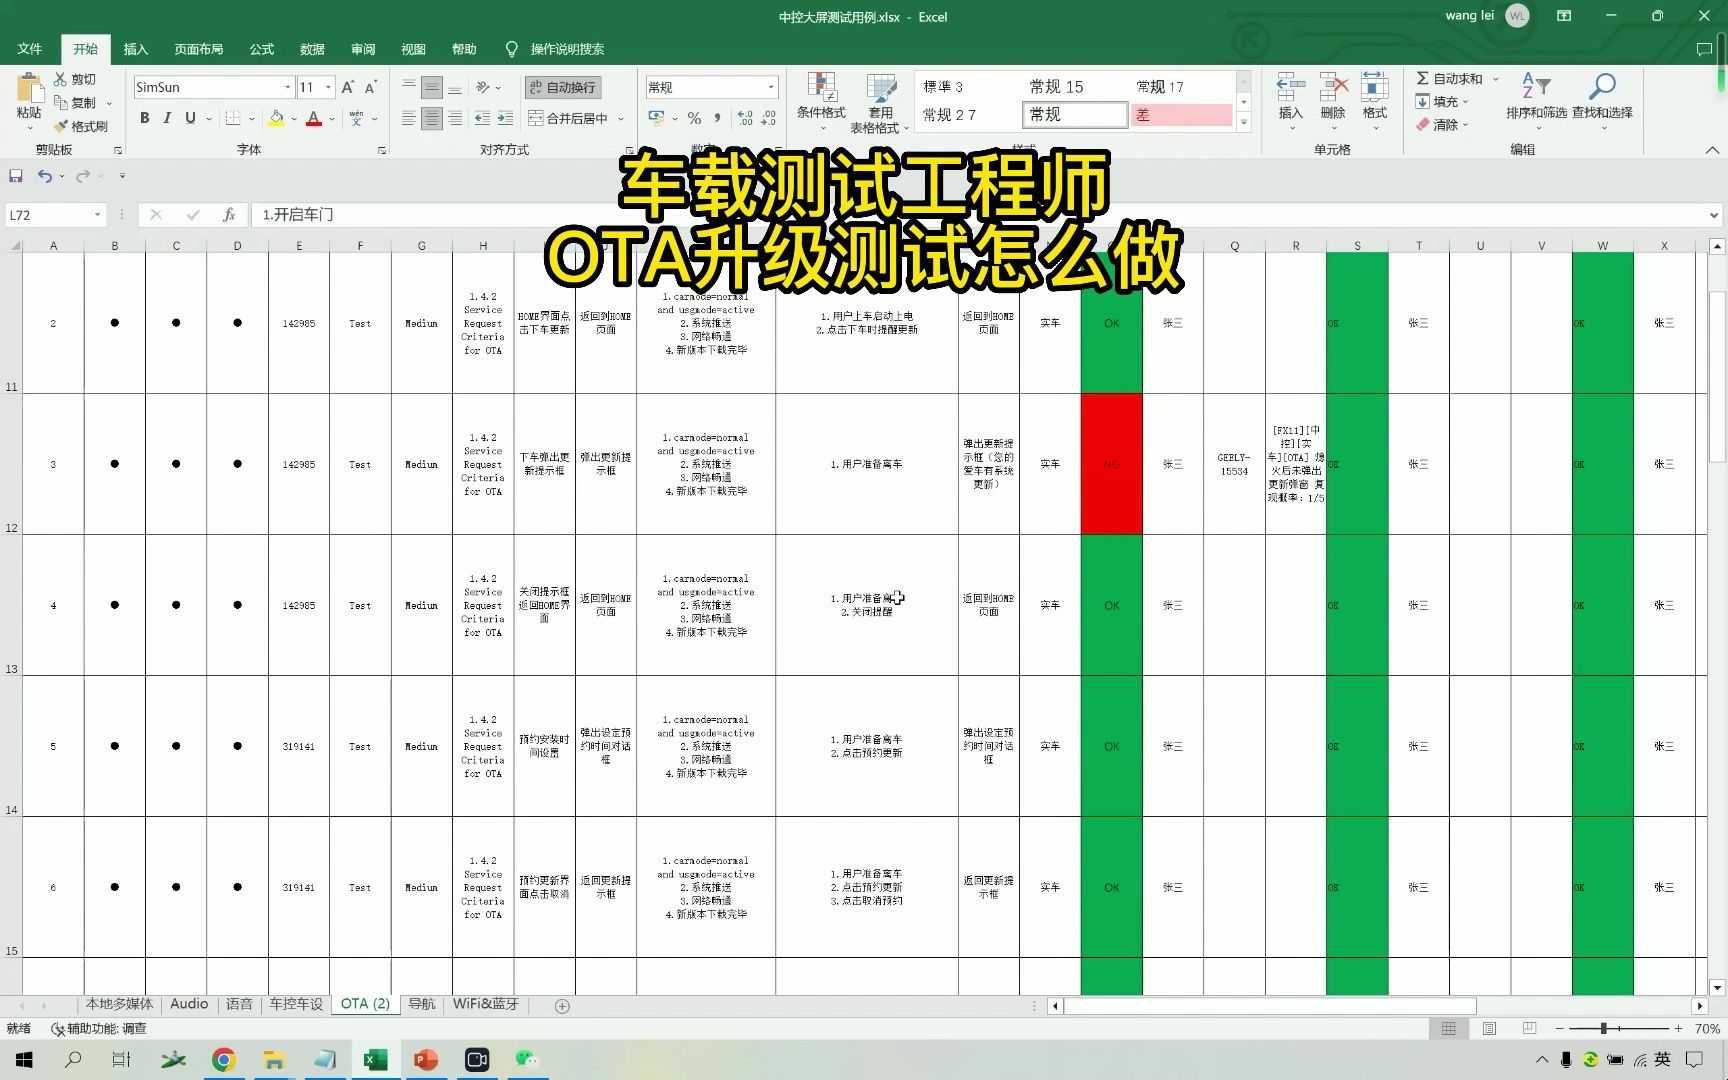Image resolution: width=1728 pixels, height=1080 pixels.
Task: Select align left
Action: 409,119
